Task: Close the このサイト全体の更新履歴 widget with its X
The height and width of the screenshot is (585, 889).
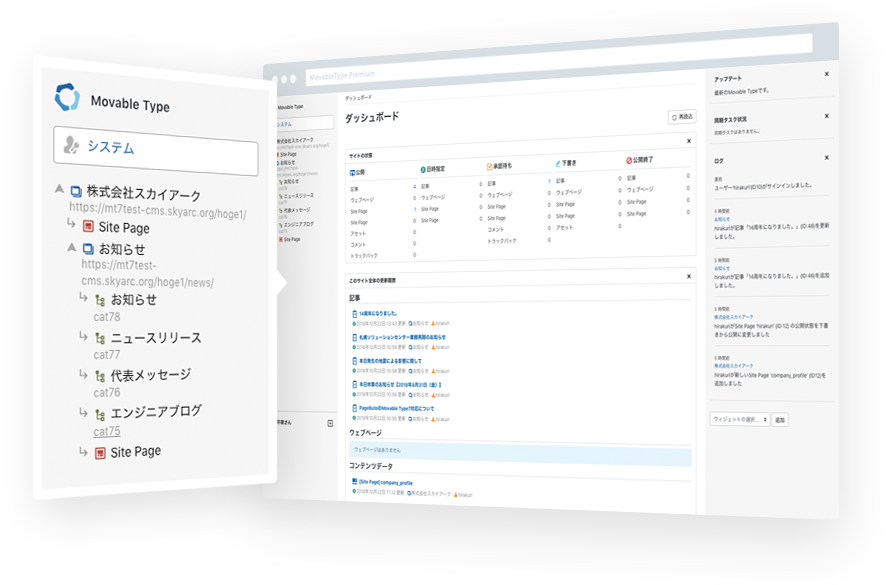Action: [x=689, y=277]
